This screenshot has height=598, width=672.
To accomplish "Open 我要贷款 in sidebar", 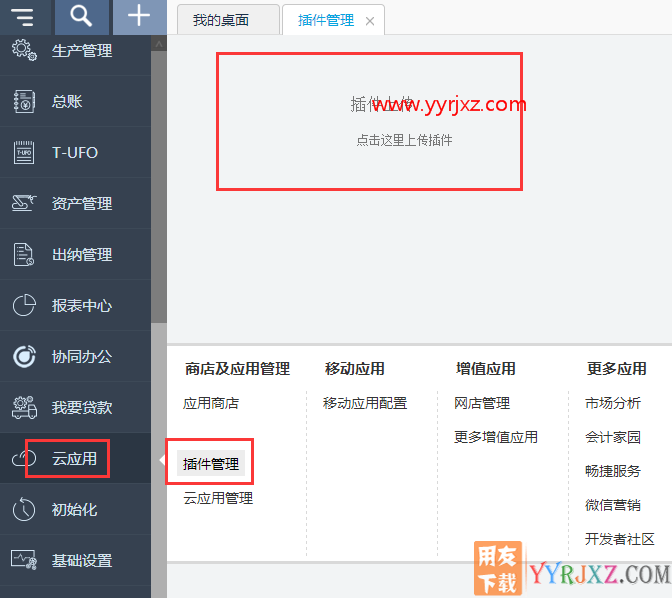I will pos(82,408).
